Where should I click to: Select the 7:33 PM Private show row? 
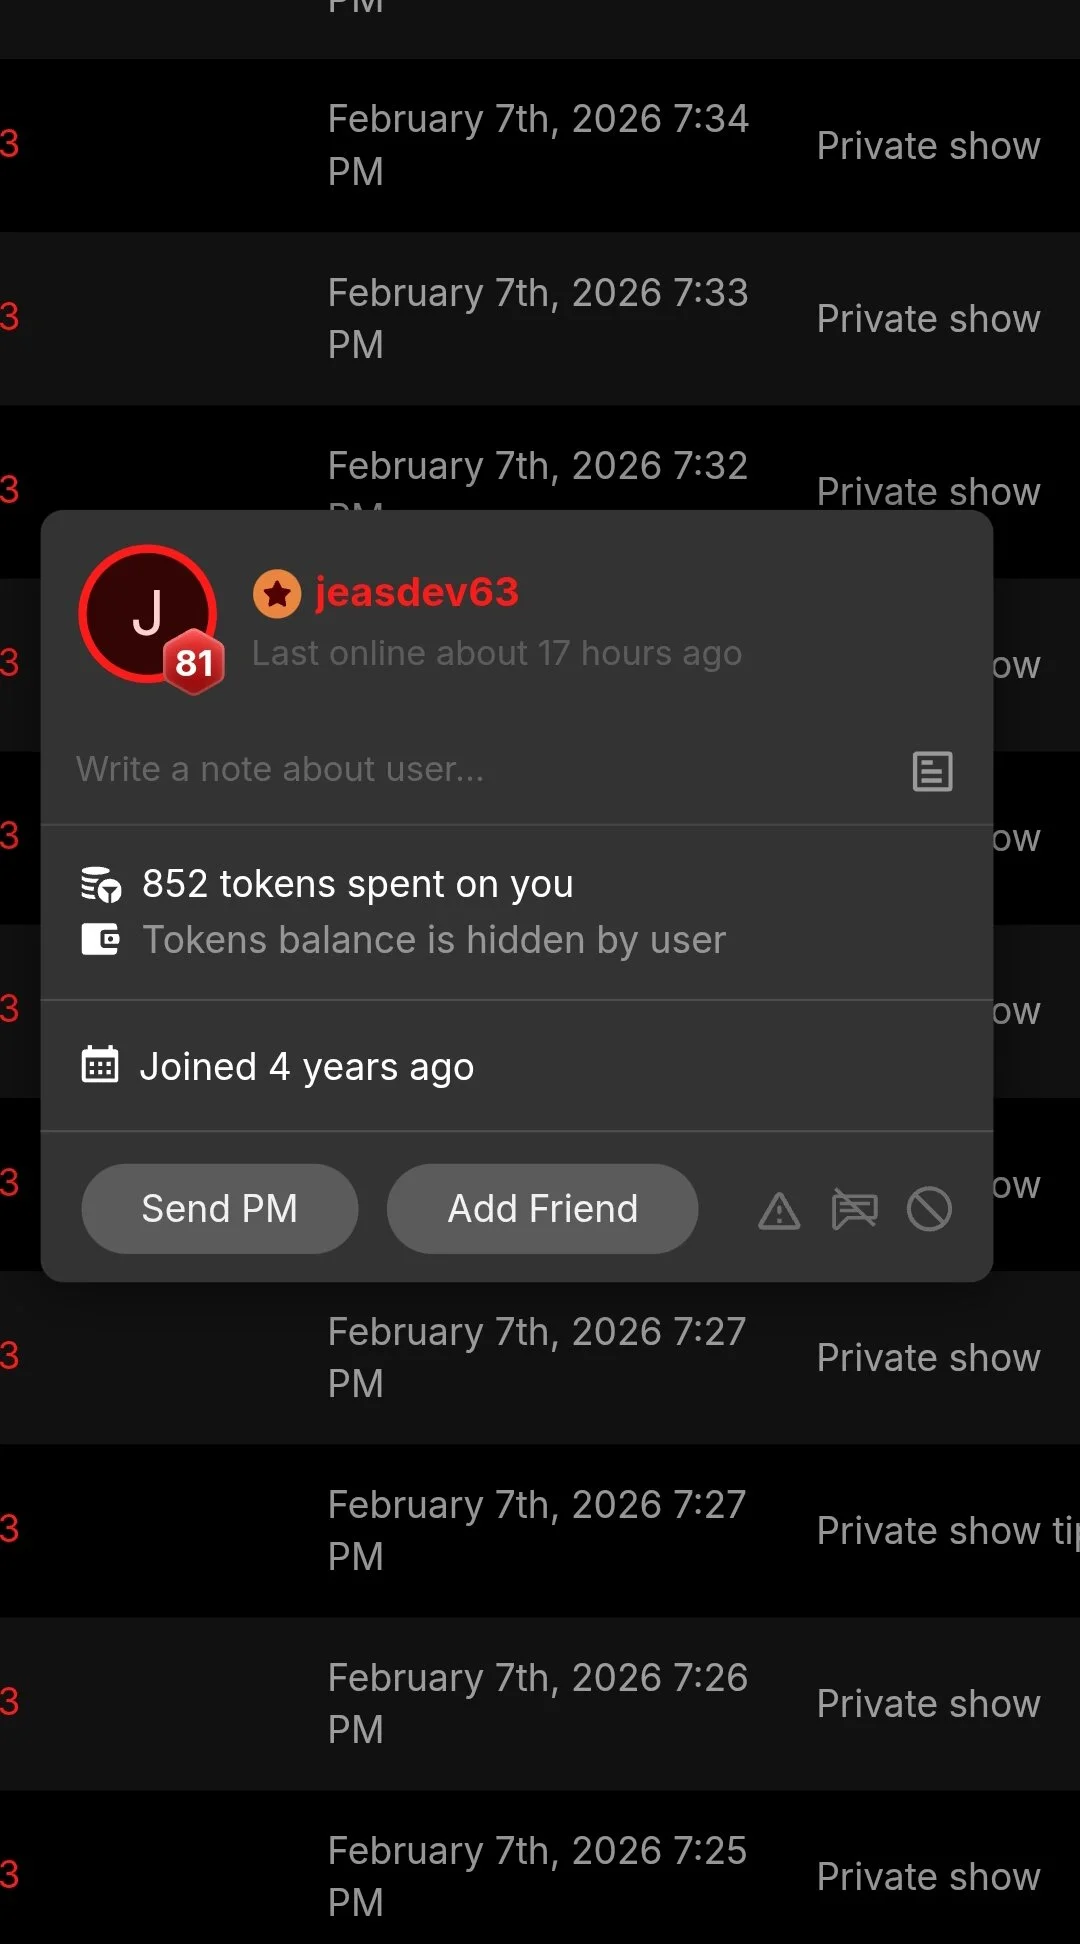pos(538,318)
